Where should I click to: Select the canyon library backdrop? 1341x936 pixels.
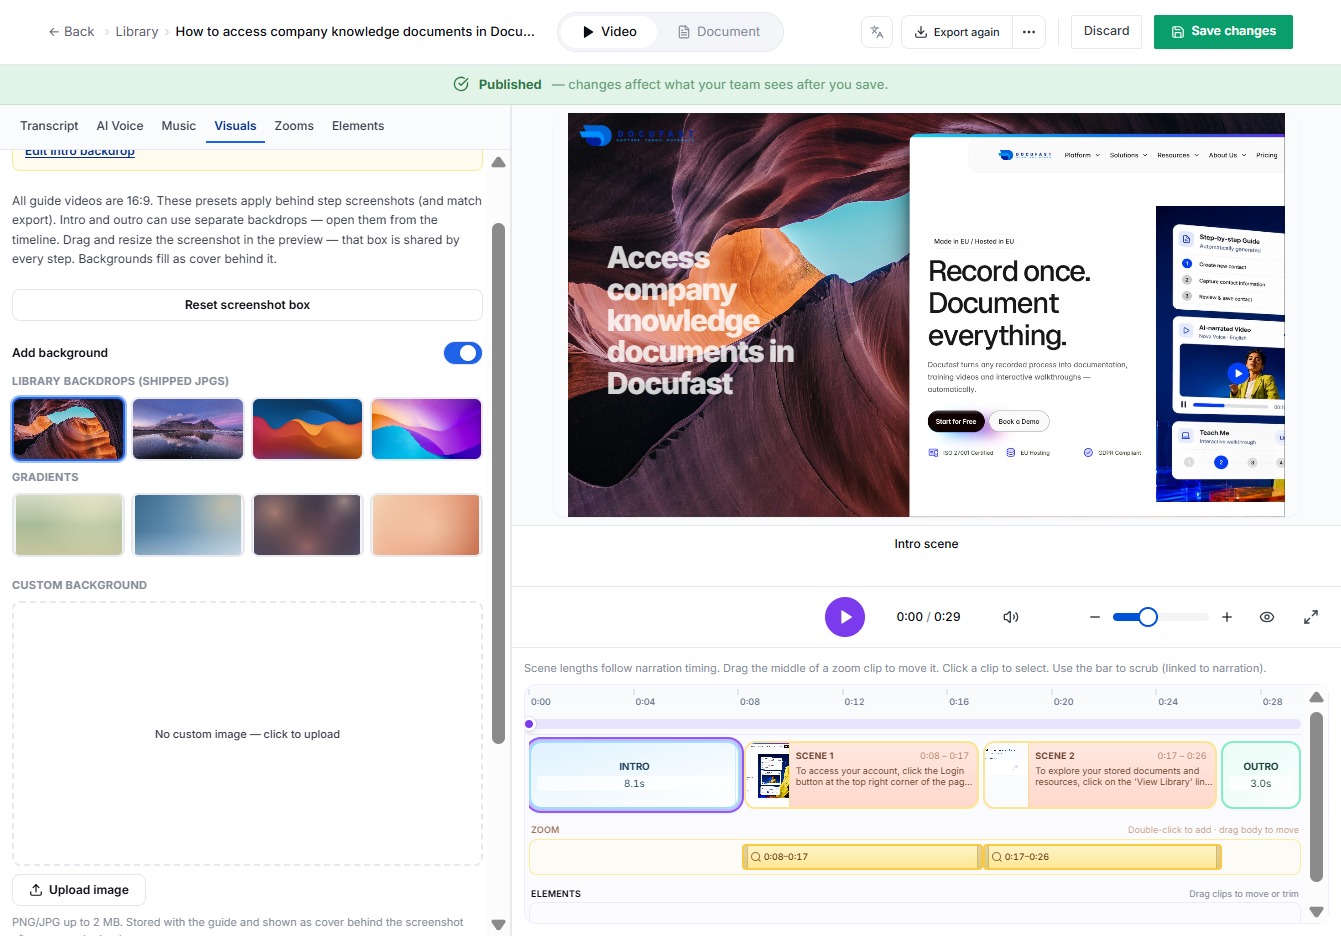[68, 429]
